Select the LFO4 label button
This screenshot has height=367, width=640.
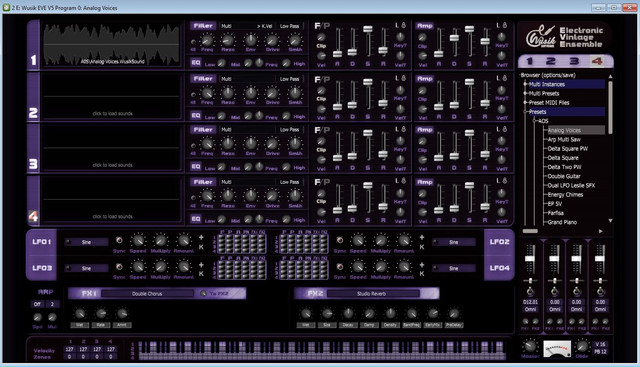[x=499, y=268]
